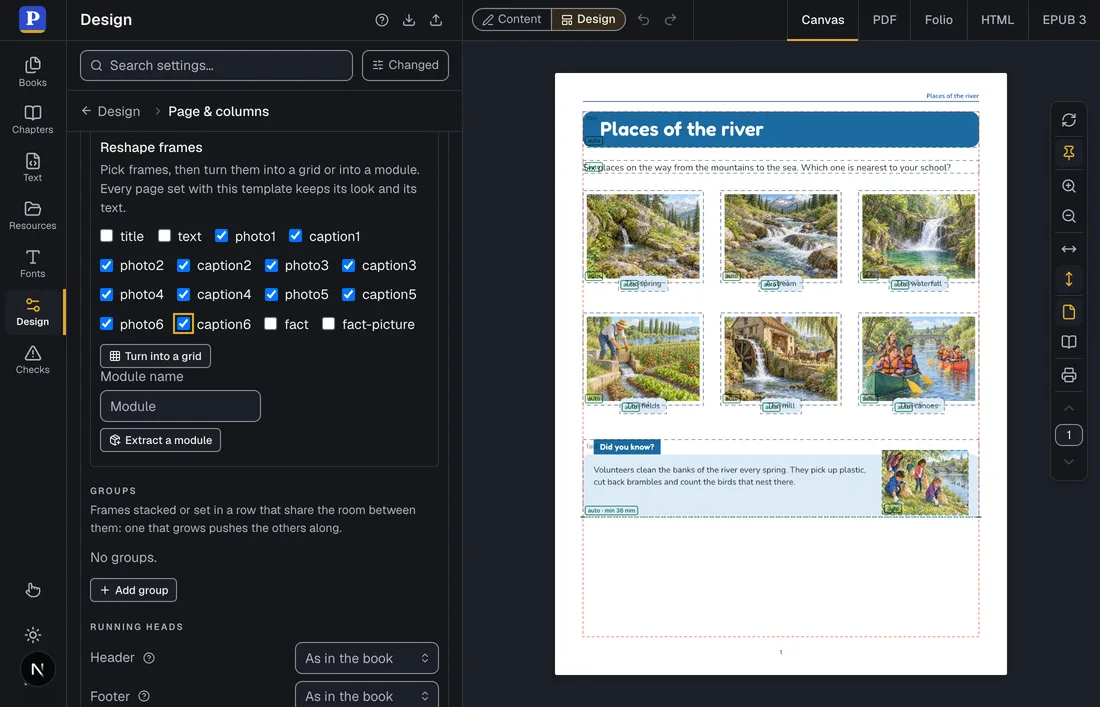
Task: Enable the fact-picture checkbox
Action: pyautogui.click(x=328, y=323)
